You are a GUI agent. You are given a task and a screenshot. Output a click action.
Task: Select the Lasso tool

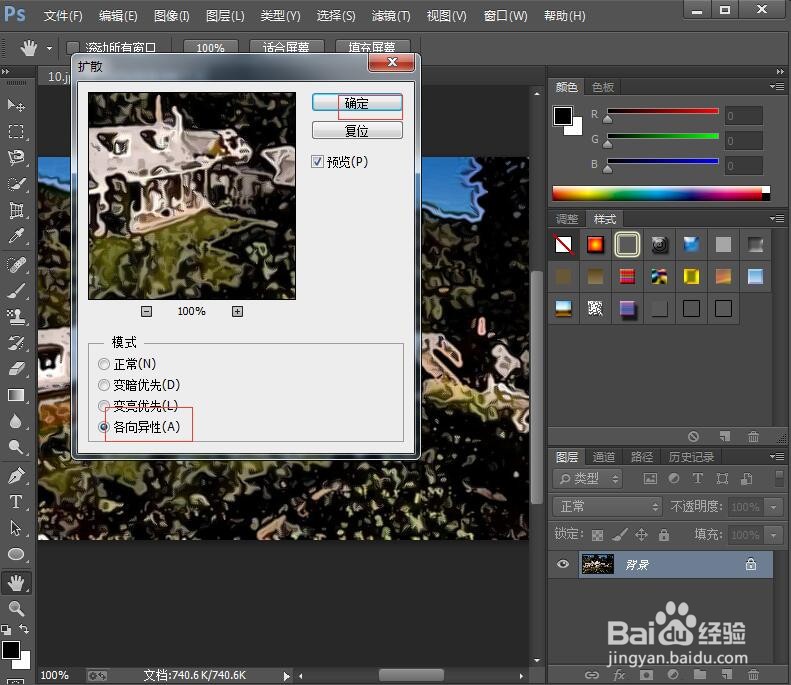pyautogui.click(x=16, y=157)
